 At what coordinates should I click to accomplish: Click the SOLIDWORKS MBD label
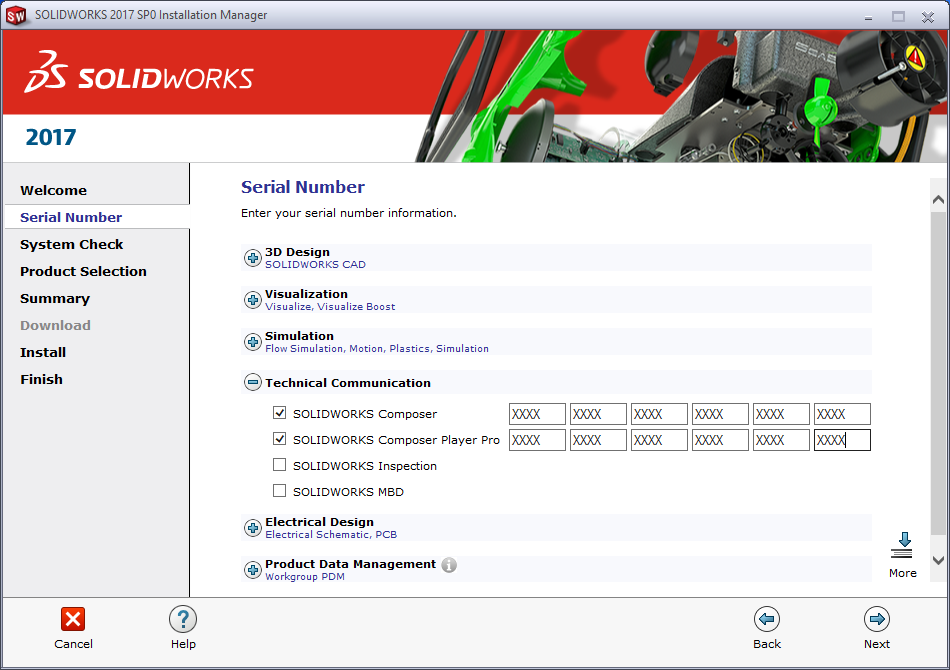click(348, 492)
